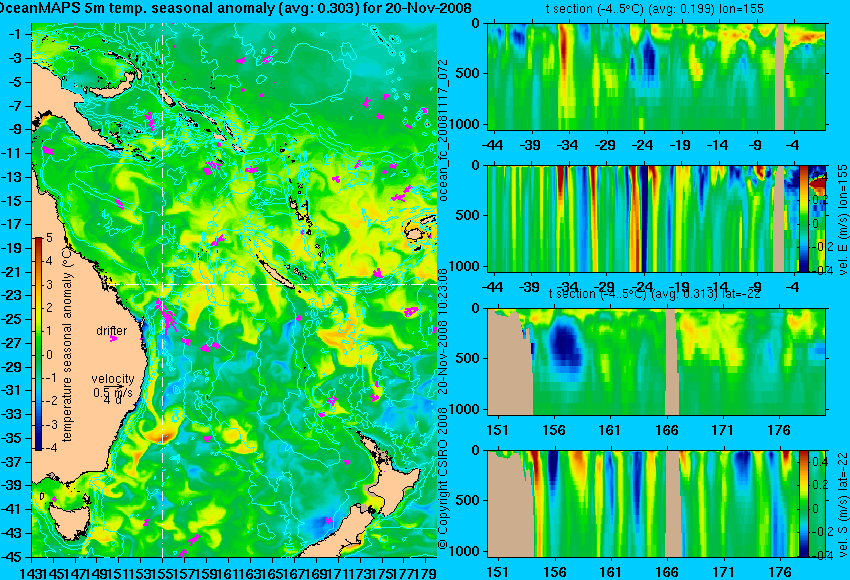
Task: Select the 'velocity' legend label
Action: click(x=113, y=378)
